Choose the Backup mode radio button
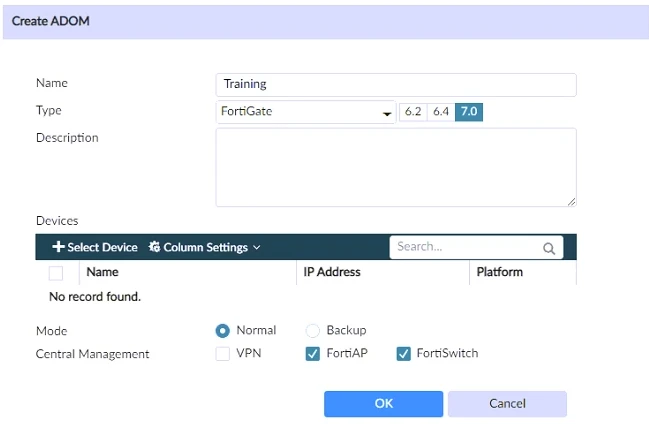 (313, 330)
